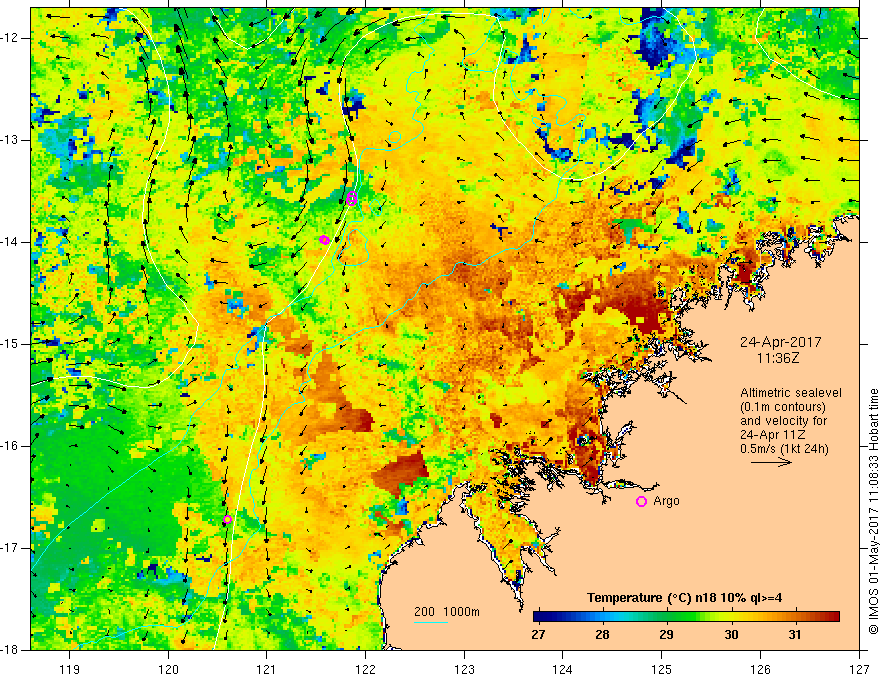Click the '29' label on the color bar
This screenshot has height=680, width=880.
(666, 635)
